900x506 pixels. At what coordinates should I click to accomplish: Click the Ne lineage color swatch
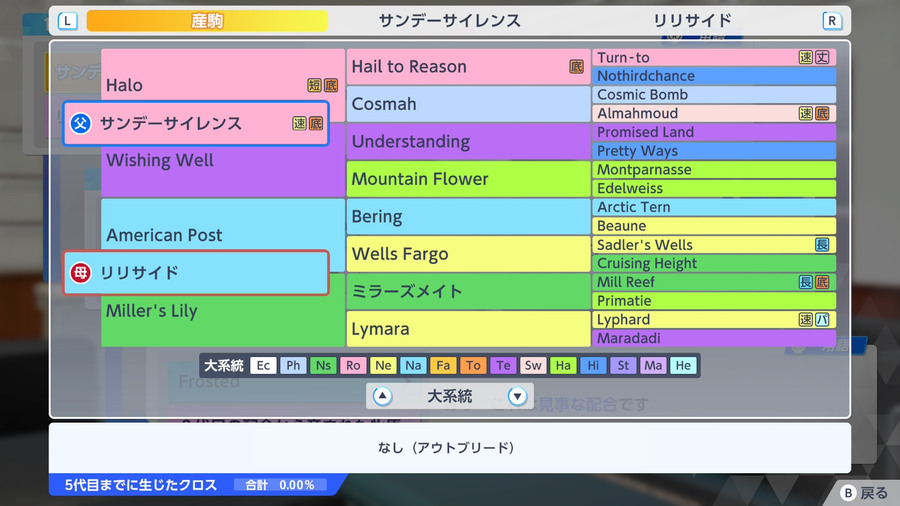(383, 365)
